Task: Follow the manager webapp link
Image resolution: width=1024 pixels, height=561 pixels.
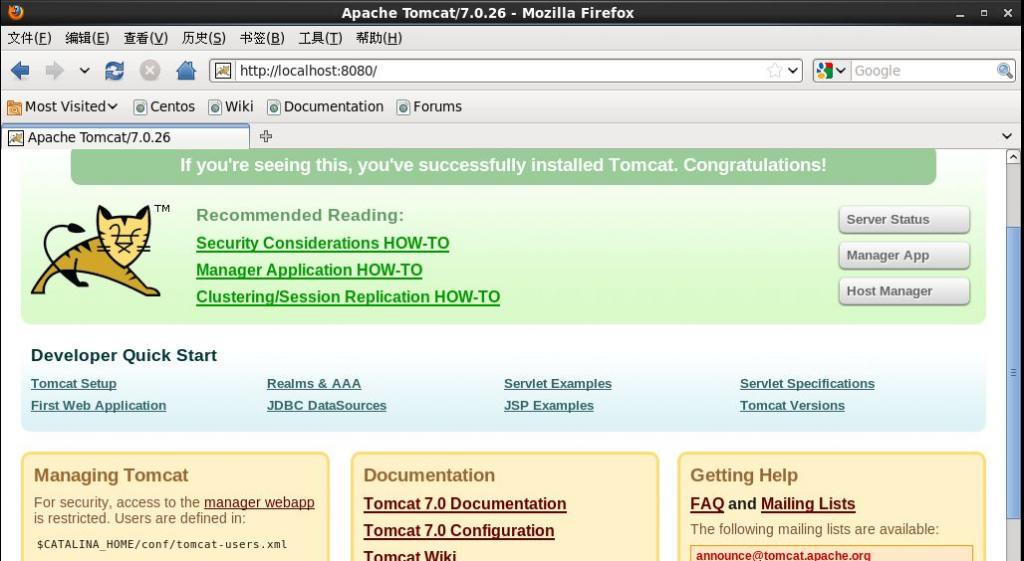Action: pos(259,502)
